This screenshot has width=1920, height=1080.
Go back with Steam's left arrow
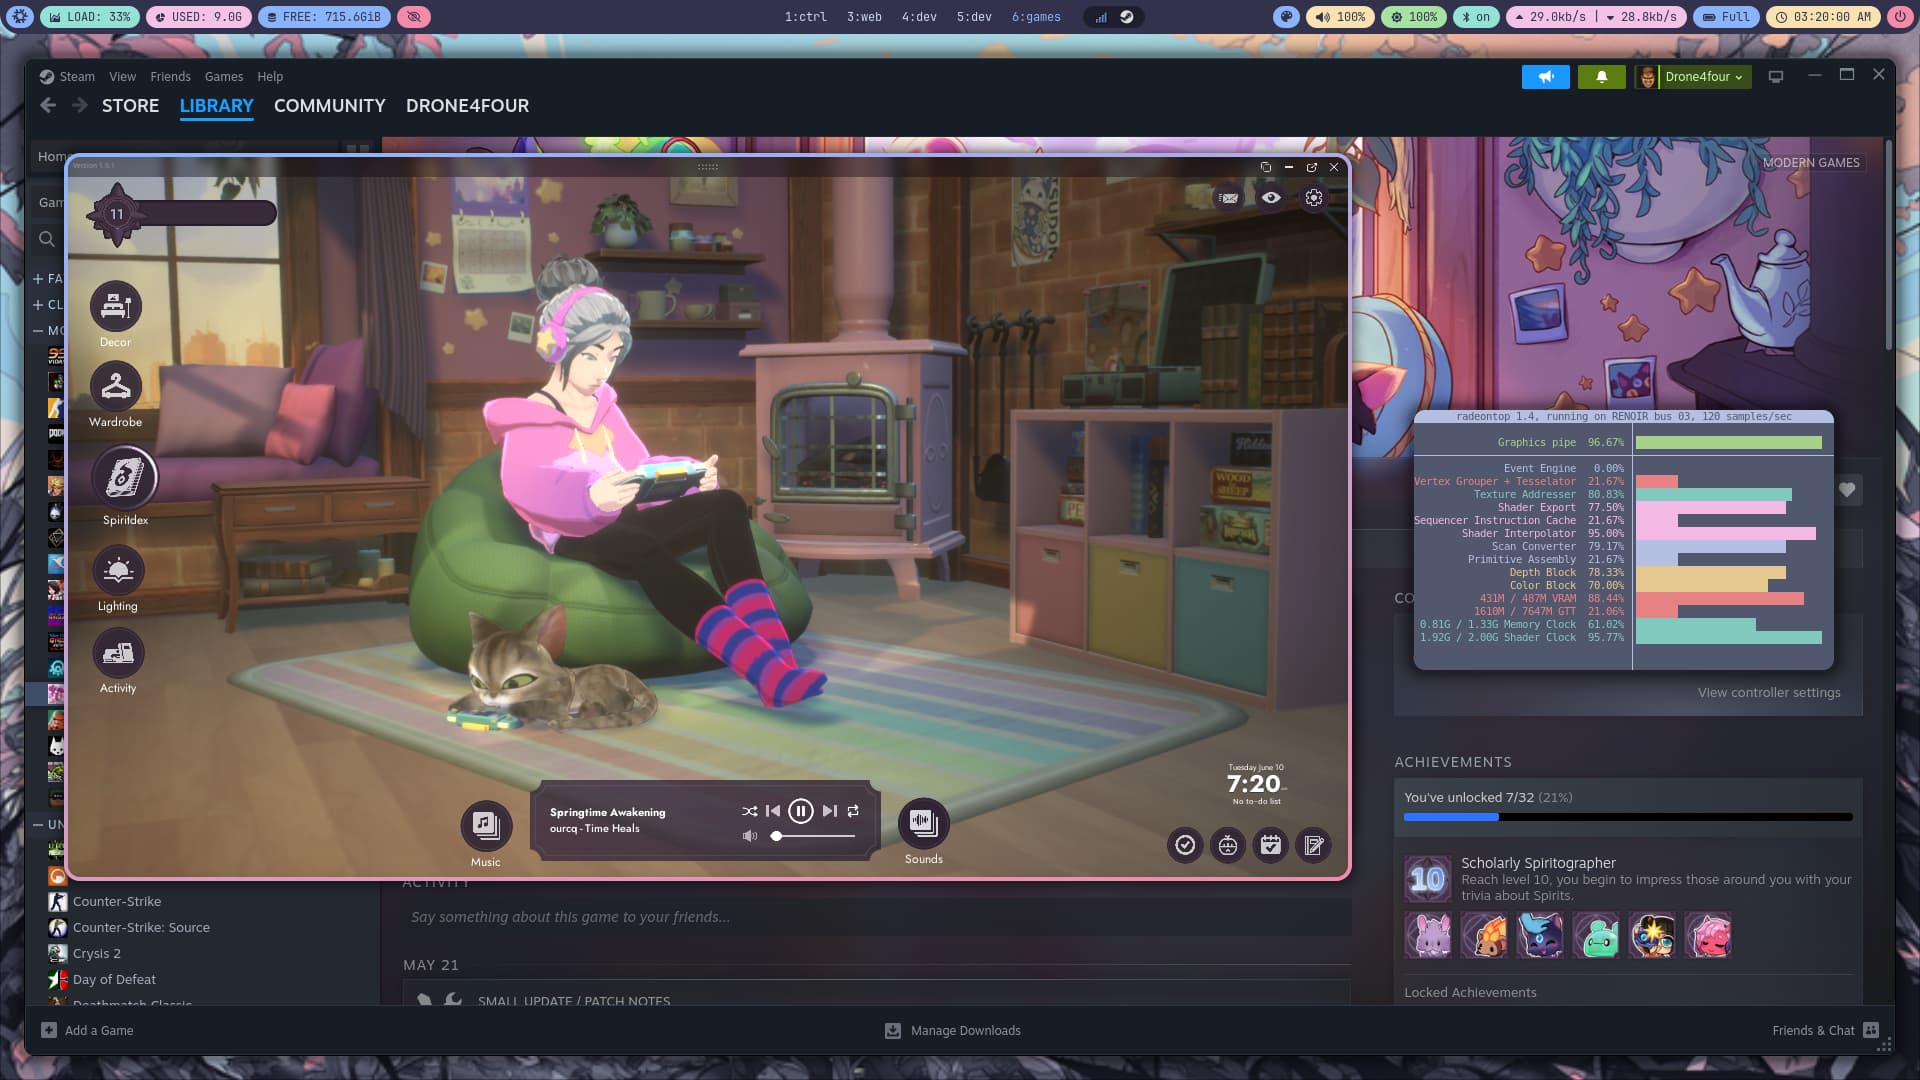coord(48,105)
